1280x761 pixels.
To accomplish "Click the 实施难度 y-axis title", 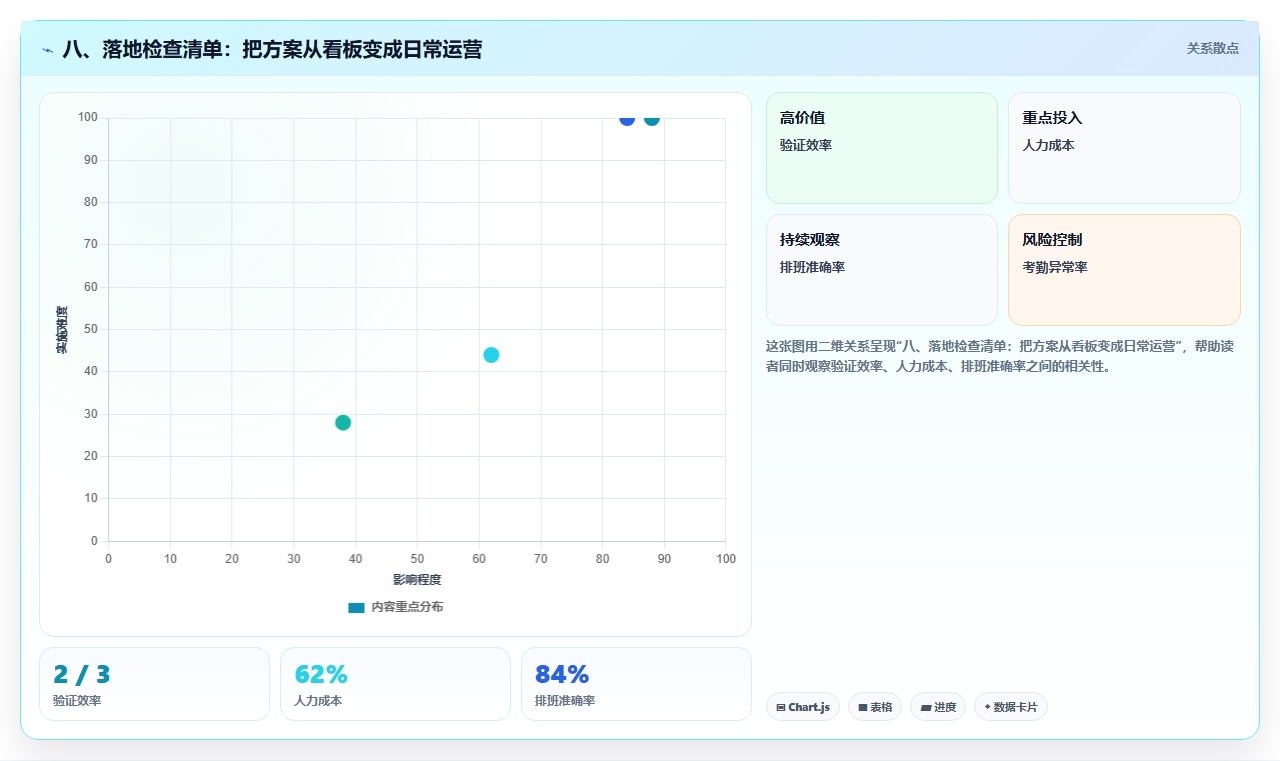I will click(x=62, y=330).
